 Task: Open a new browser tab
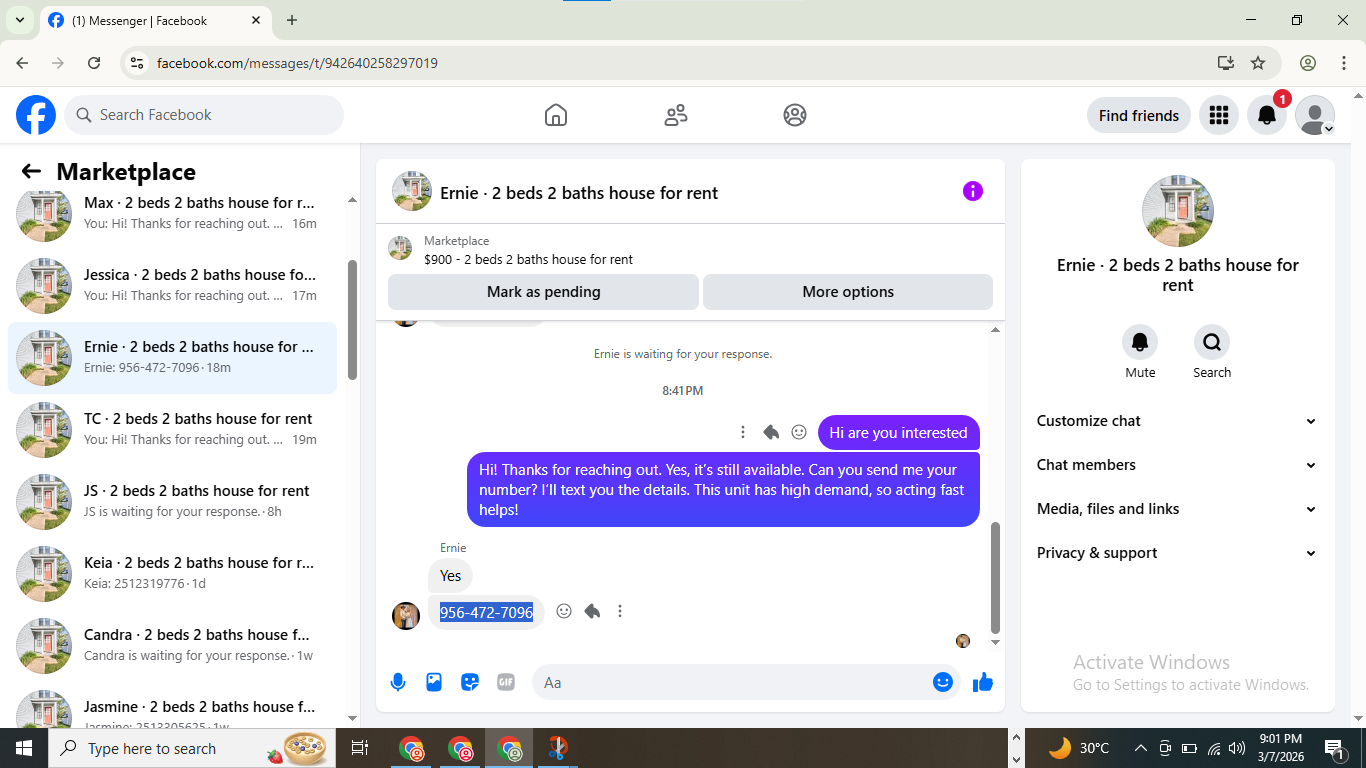click(292, 20)
